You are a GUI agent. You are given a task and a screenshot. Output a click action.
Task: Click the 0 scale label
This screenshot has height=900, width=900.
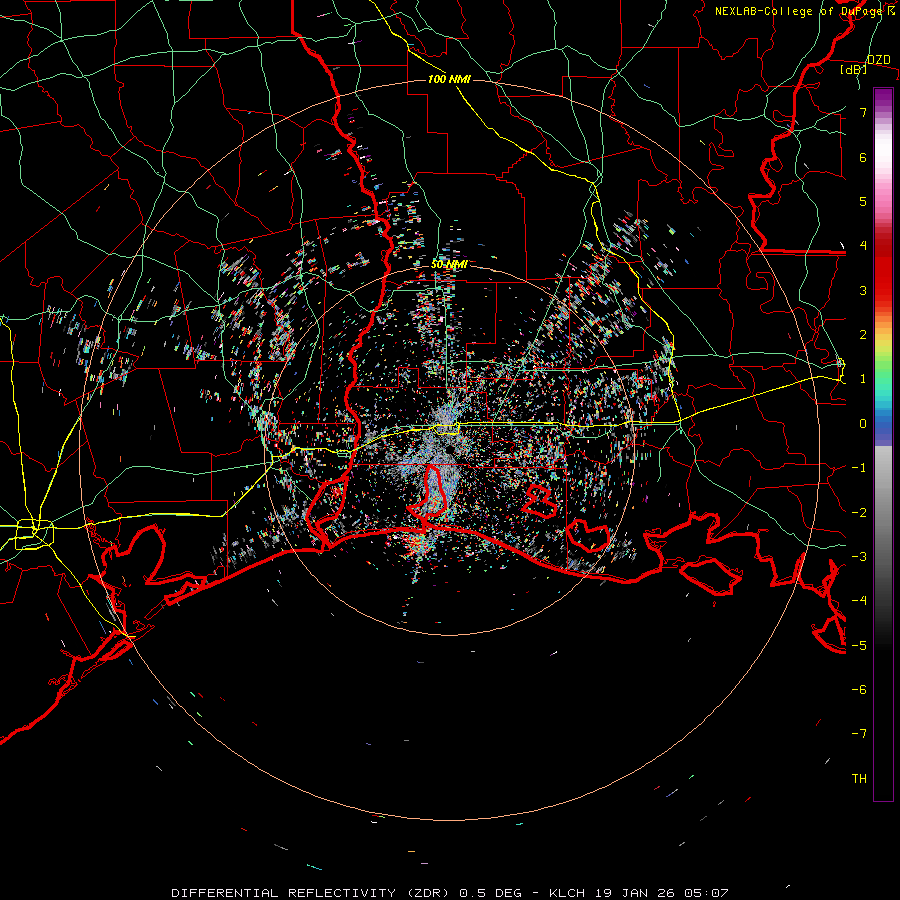(x=863, y=424)
